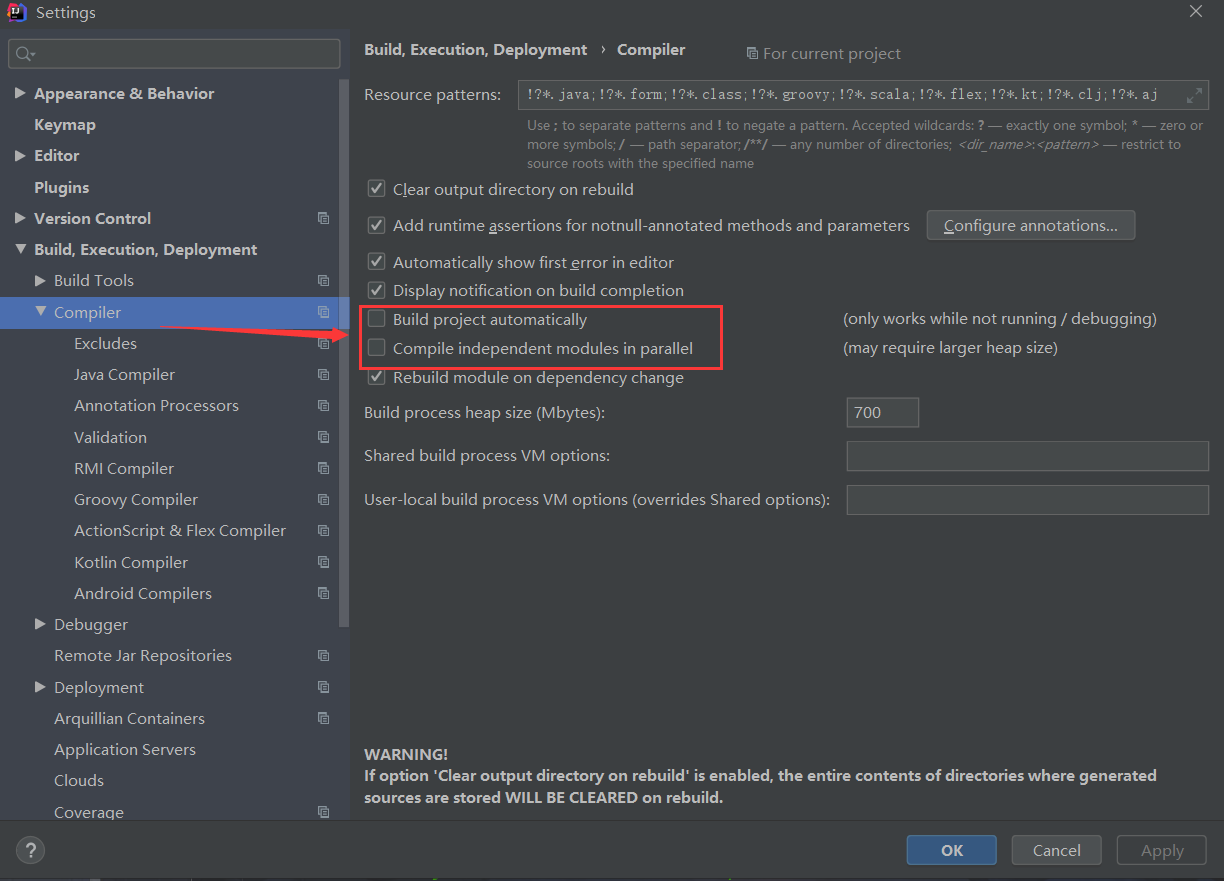Image resolution: width=1224 pixels, height=881 pixels.
Task: Expand the Deployment node arrow
Action: click(40, 687)
